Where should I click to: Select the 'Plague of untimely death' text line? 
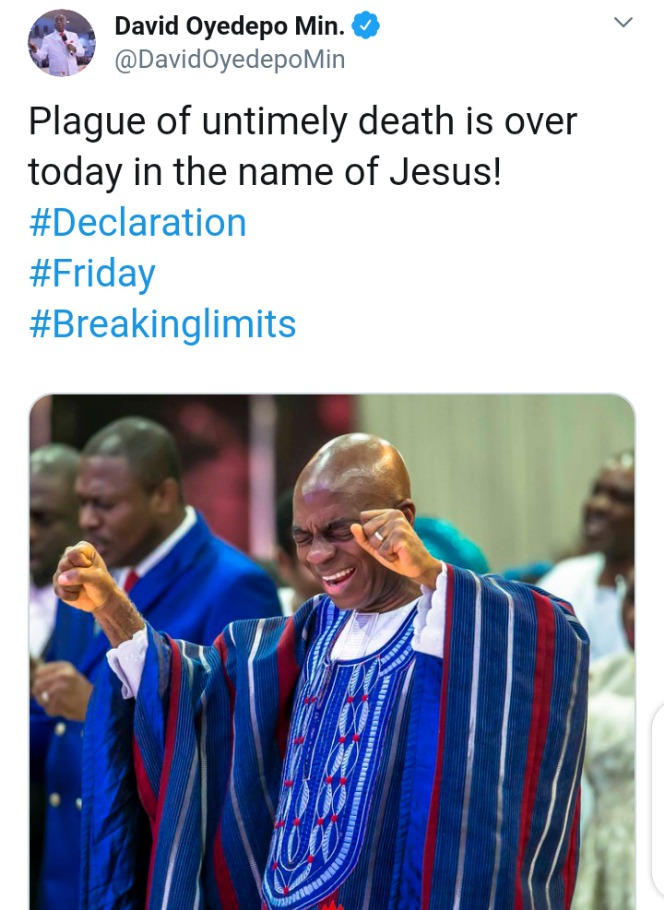[302, 122]
